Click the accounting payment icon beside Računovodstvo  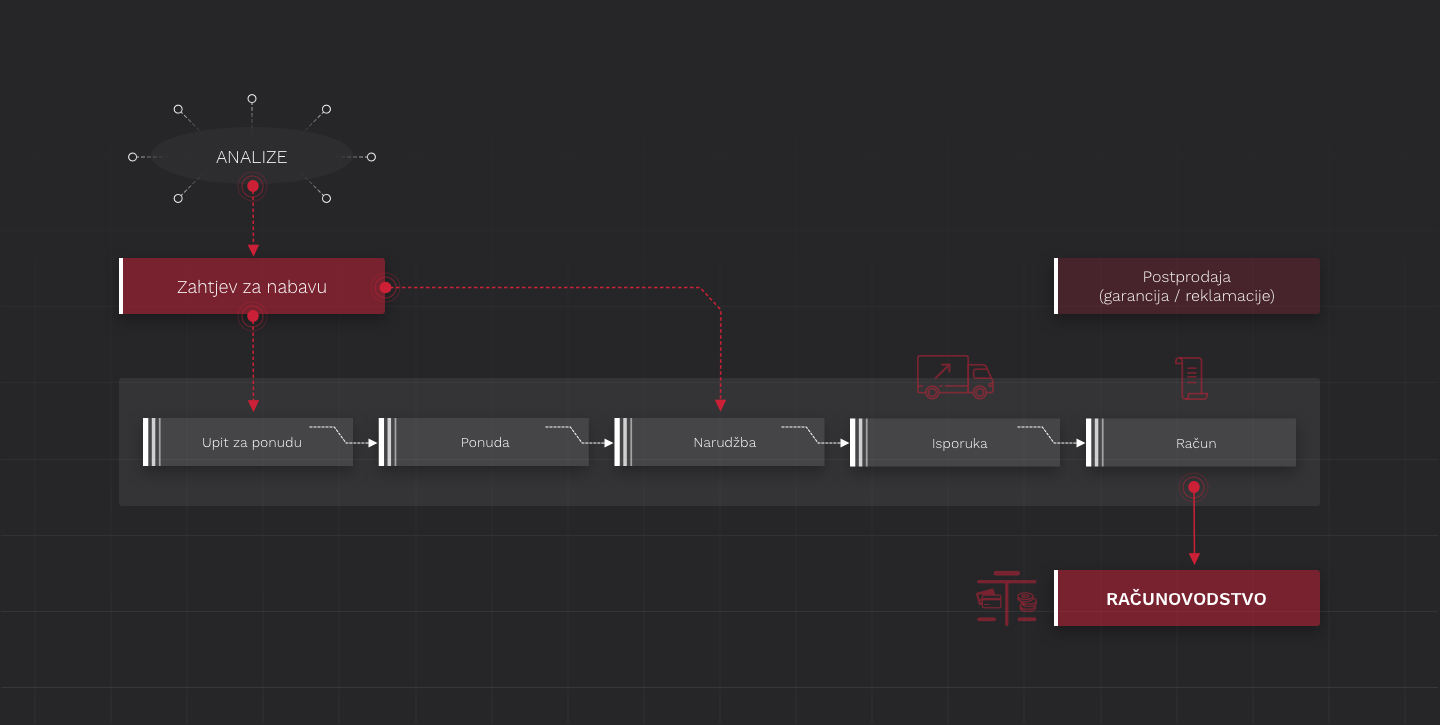(x=1006, y=599)
